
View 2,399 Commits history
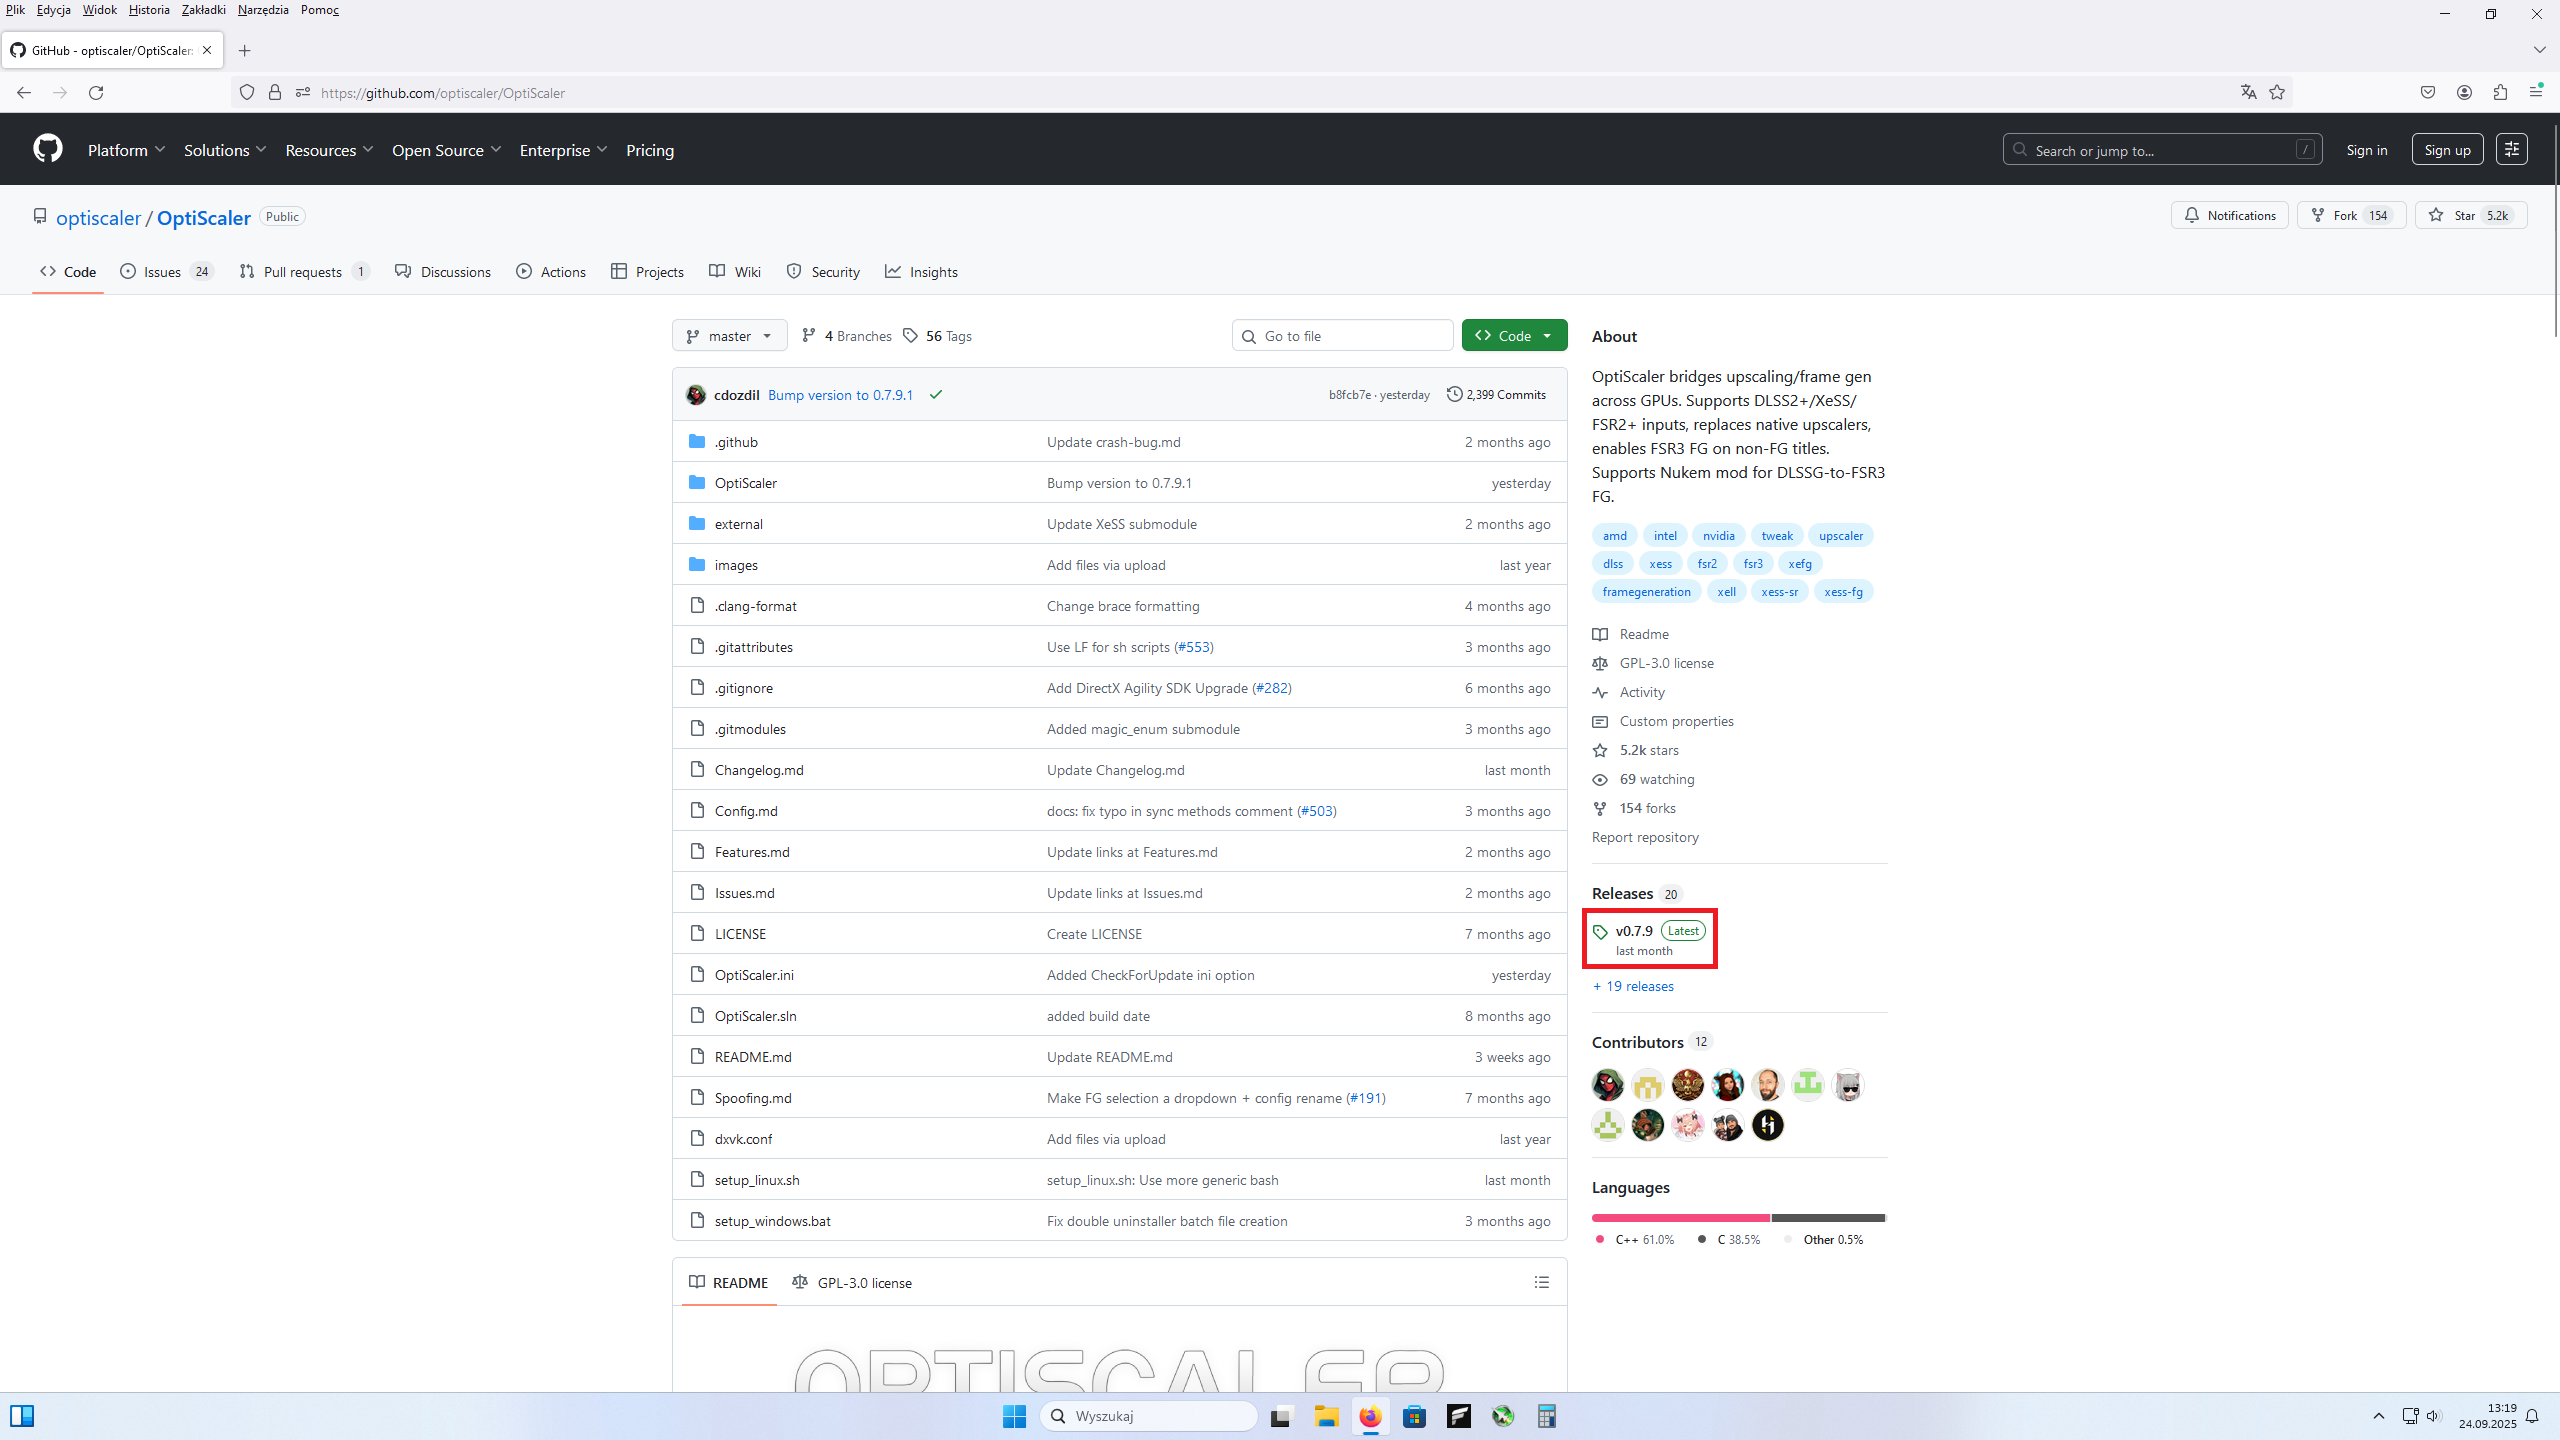[1496, 395]
